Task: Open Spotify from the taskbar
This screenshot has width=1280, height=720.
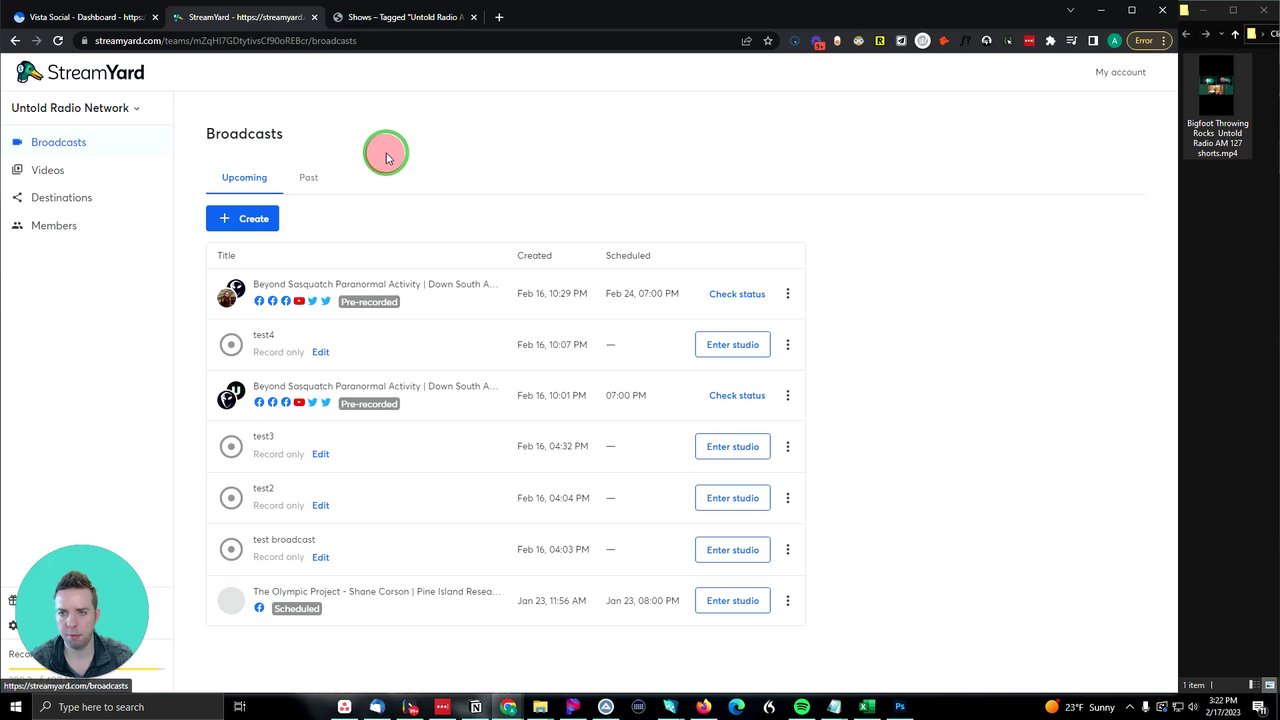Action: pyautogui.click(x=802, y=707)
